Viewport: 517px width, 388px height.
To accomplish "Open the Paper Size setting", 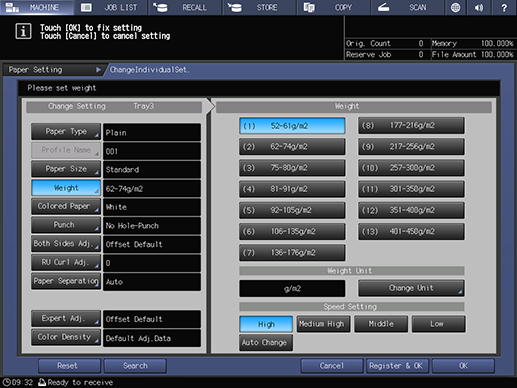I will pyautogui.click(x=66, y=169).
